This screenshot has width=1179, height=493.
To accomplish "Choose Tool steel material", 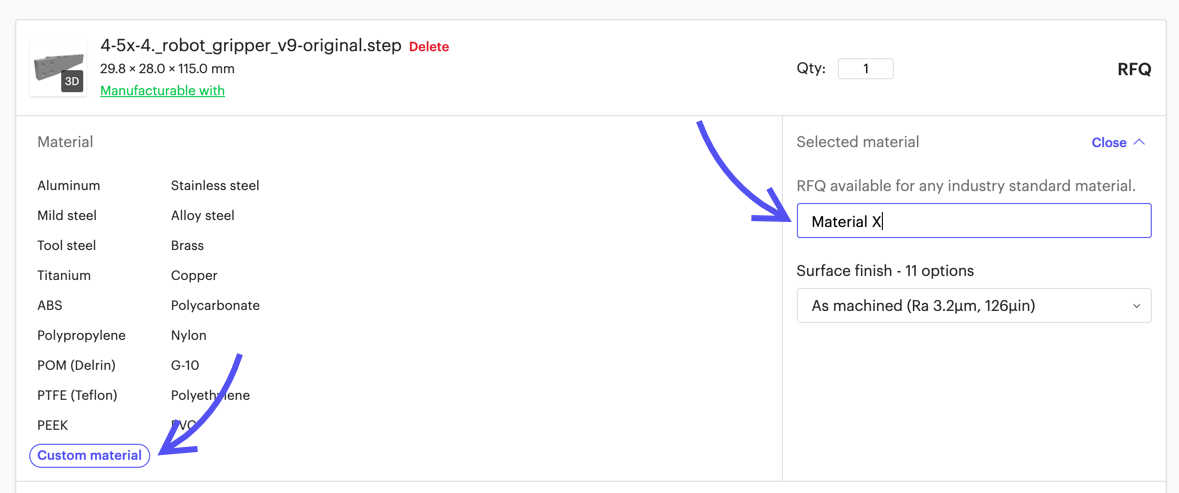I will (67, 246).
